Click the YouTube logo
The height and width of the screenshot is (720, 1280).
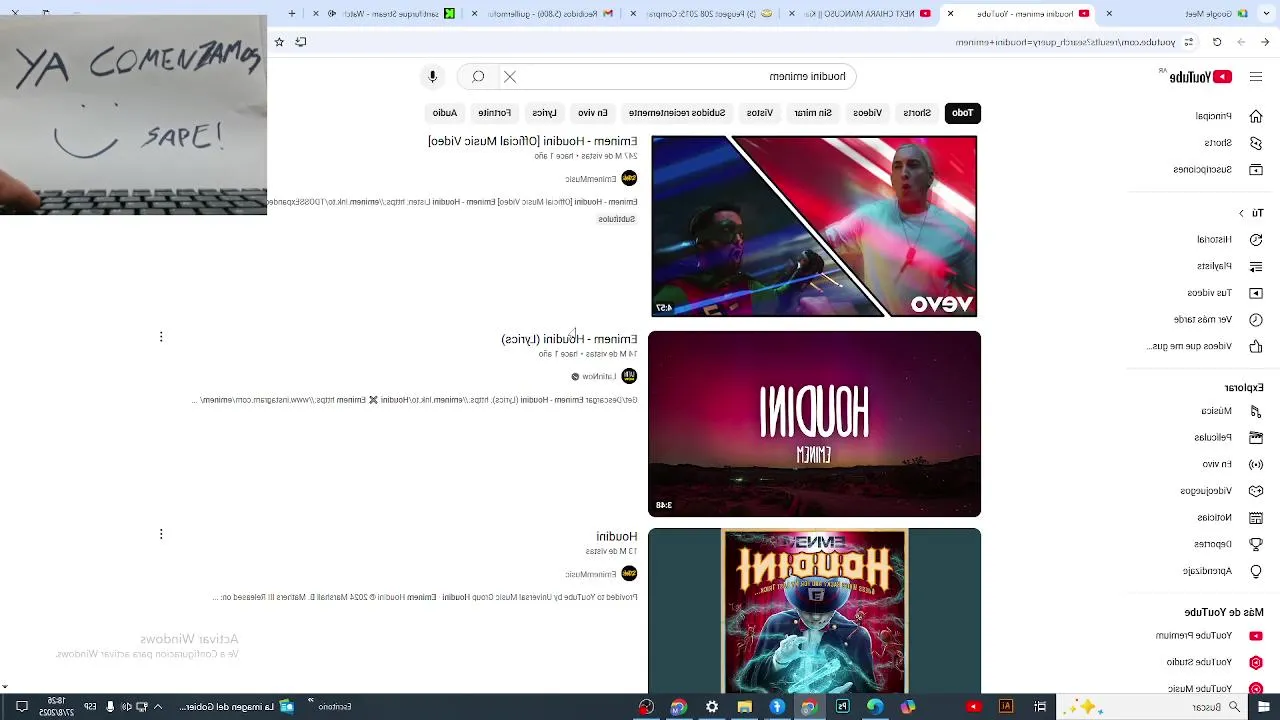tap(1200, 77)
